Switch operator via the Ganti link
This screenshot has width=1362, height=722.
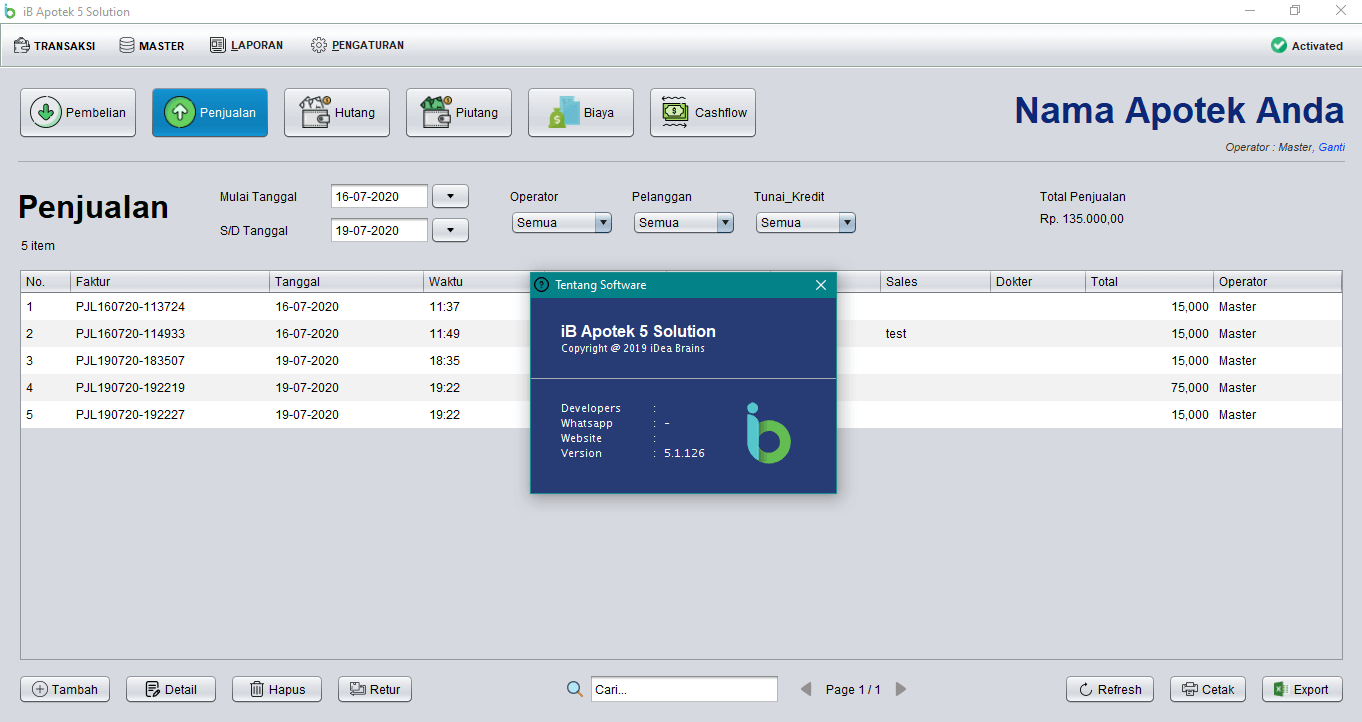[x=1332, y=146]
